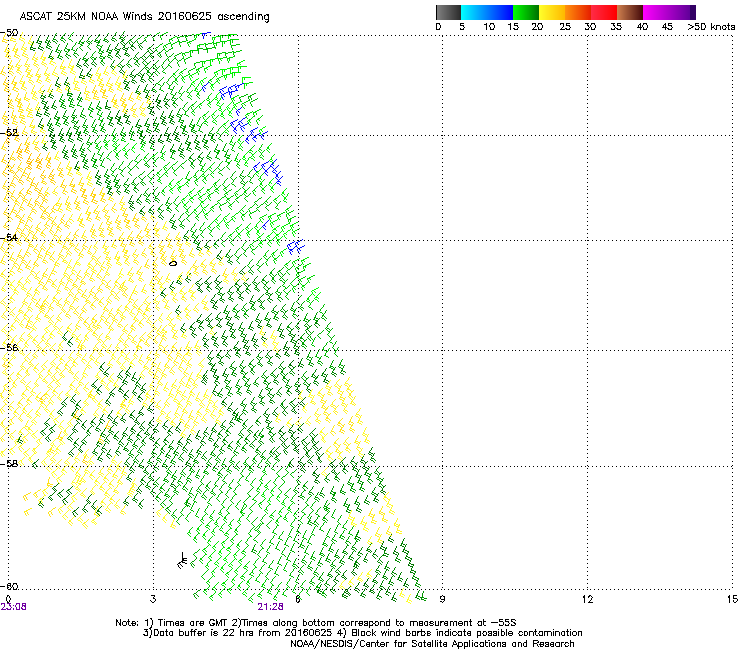The image size is (740, 650).
Task: Click the purple '21:28' time label
Action: pyautogui.click(x=270, y=607)
